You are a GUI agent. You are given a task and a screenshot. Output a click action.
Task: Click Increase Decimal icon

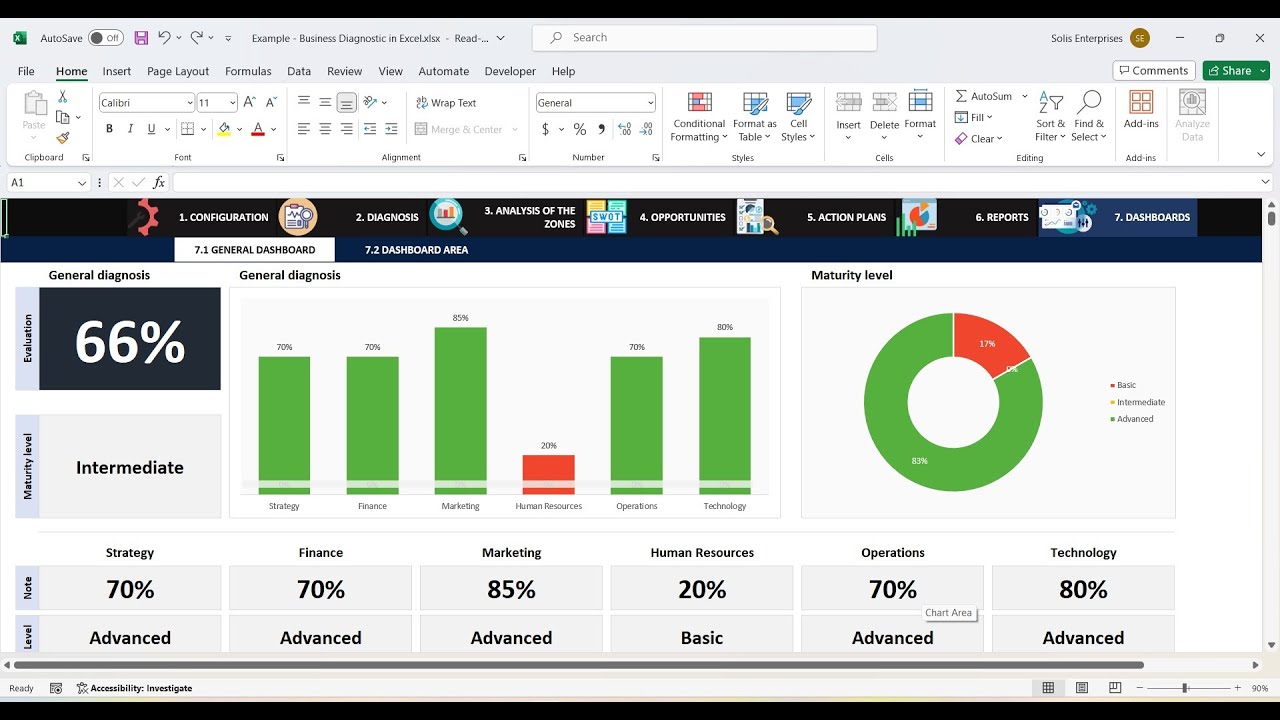tap(625, 129)
